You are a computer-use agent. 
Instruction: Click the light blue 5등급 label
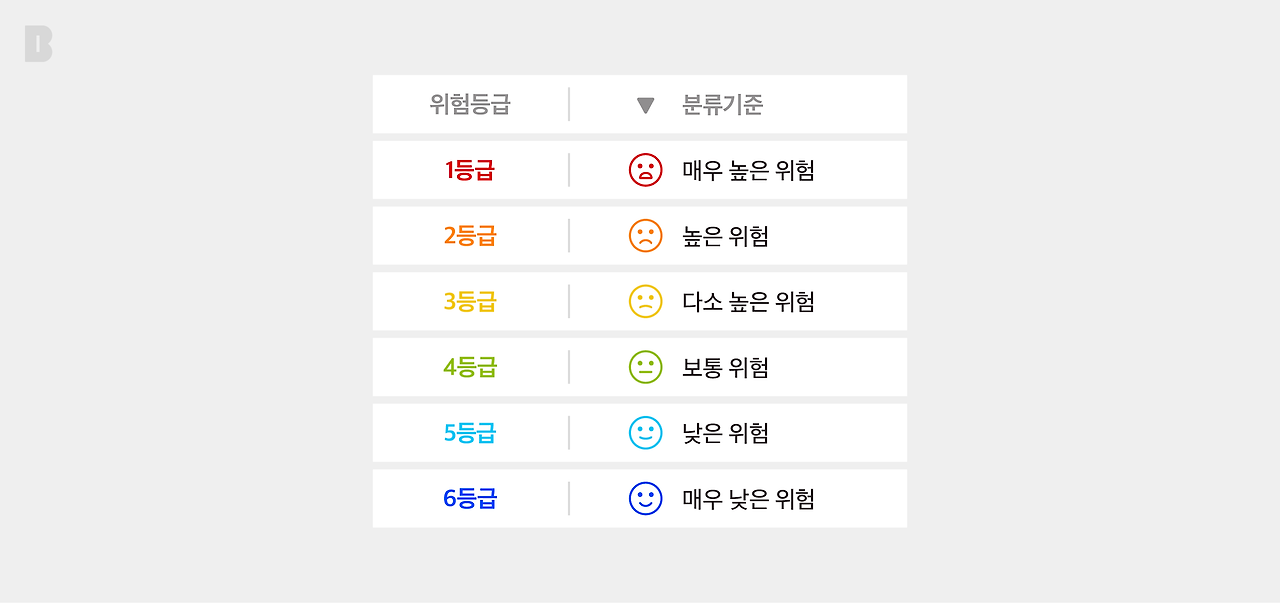tap(470, 433)
